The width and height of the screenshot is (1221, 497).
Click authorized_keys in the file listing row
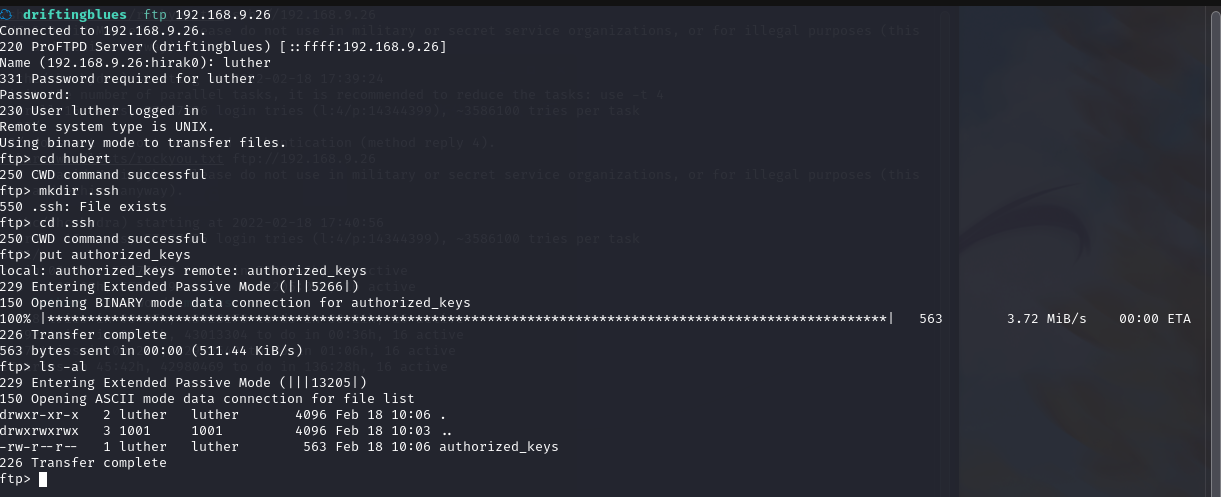498,446
